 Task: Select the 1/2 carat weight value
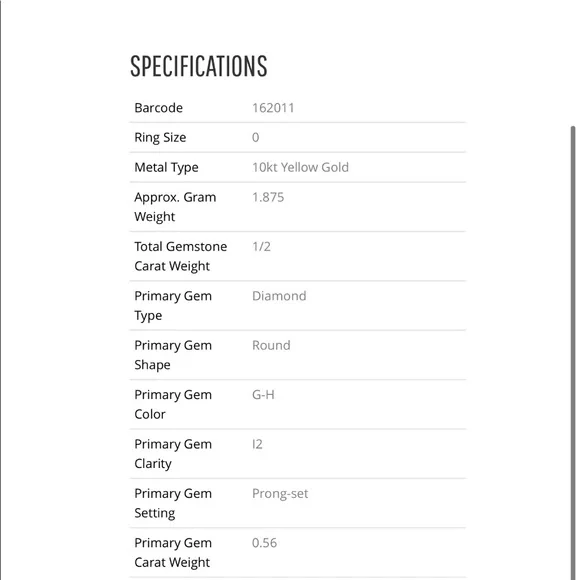(x=261, y=247)
